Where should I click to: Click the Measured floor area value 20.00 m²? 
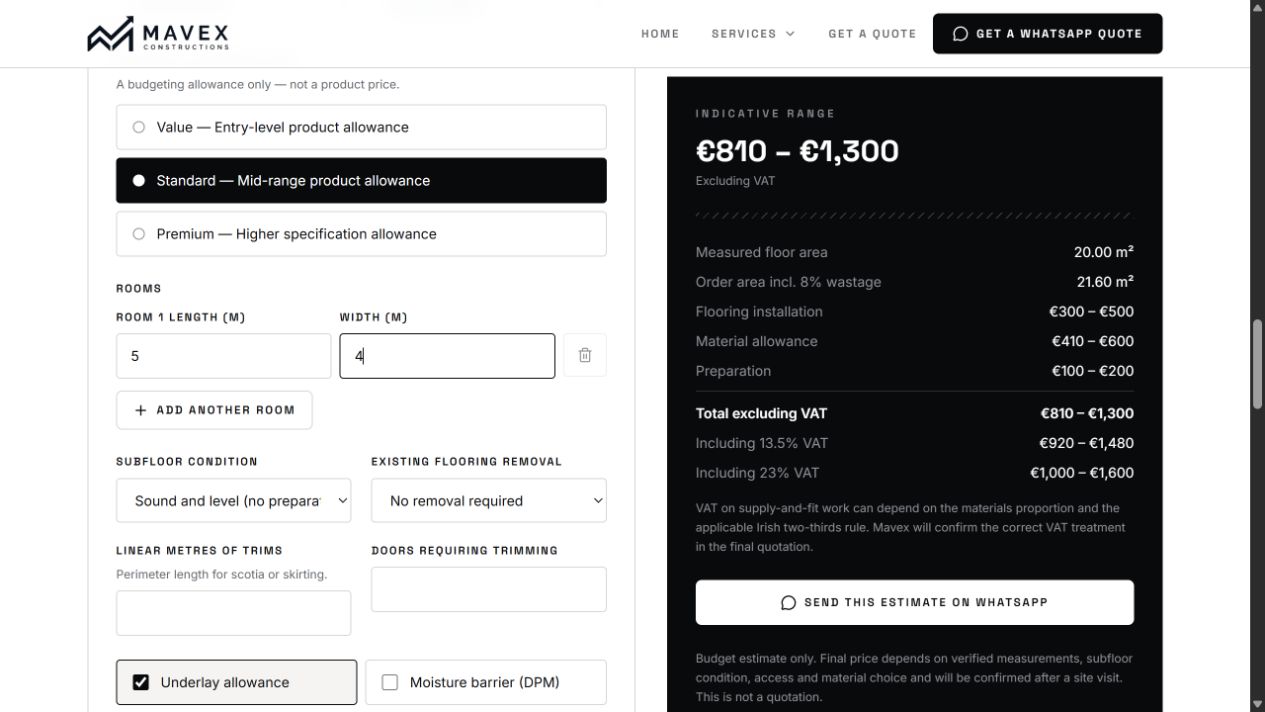click(1104, 252)
